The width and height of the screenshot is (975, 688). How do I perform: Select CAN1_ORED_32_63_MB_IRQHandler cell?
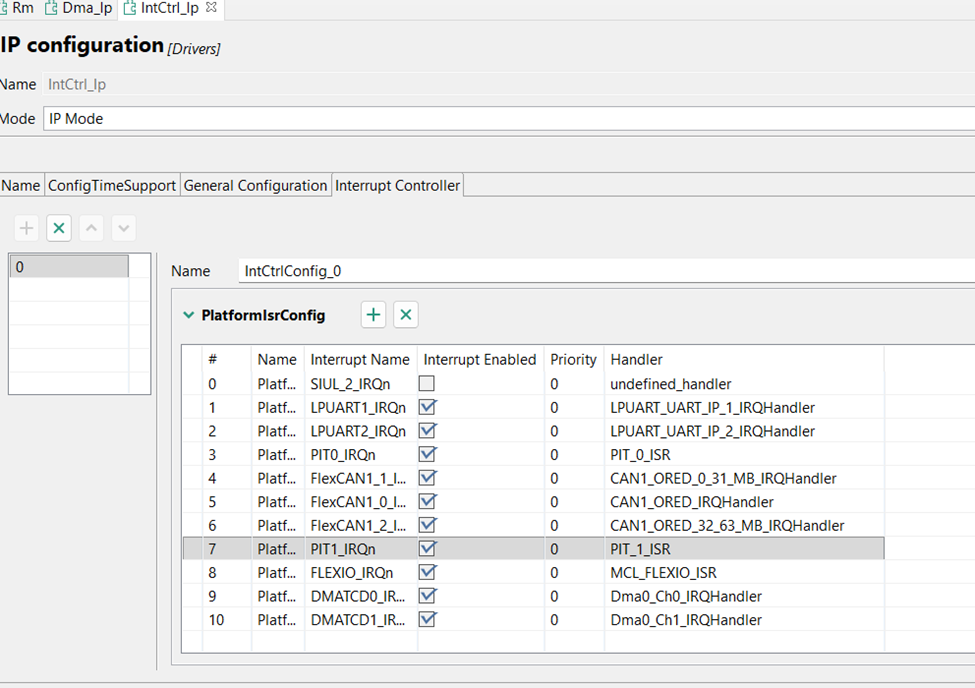(x=743, y=526)
